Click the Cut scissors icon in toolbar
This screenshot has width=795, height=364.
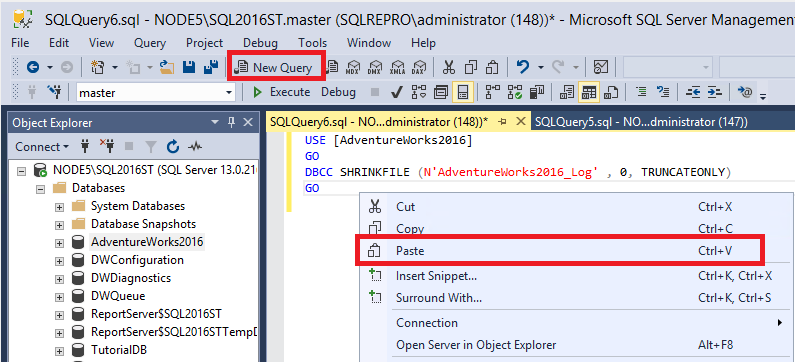coord(449,67)
